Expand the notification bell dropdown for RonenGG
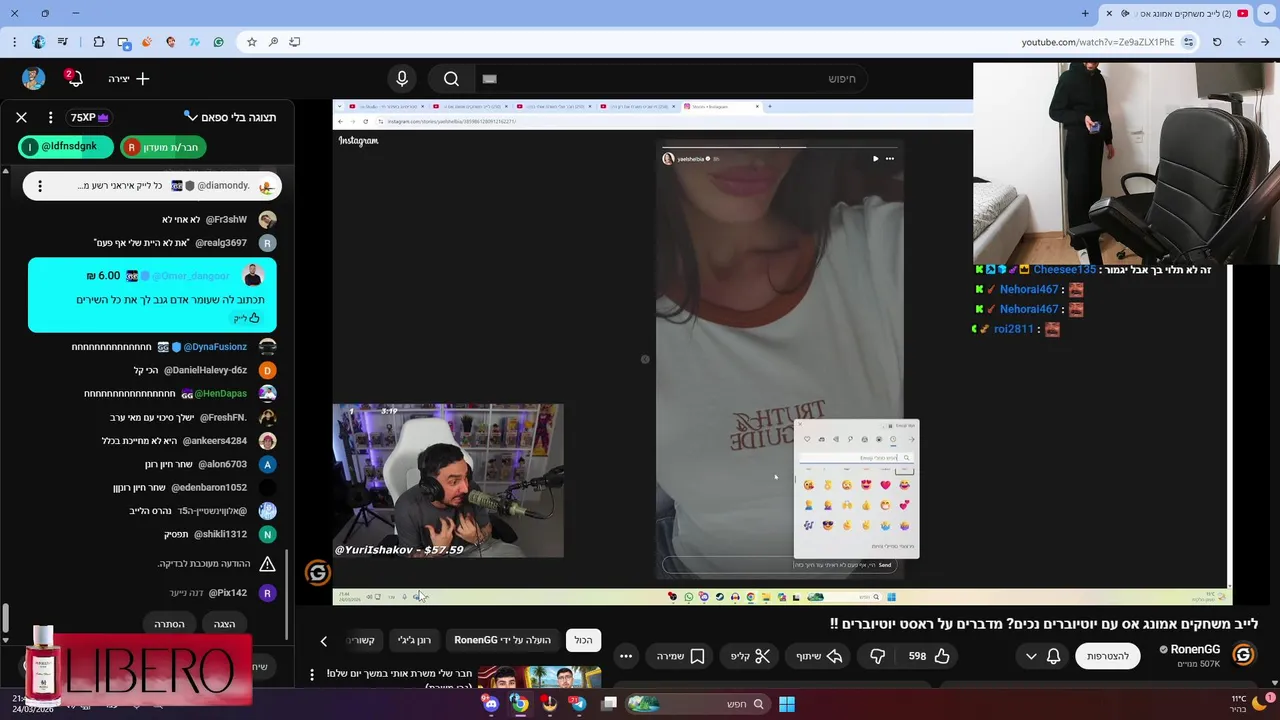This screenshot has width=1280, height=720. 1042,656
